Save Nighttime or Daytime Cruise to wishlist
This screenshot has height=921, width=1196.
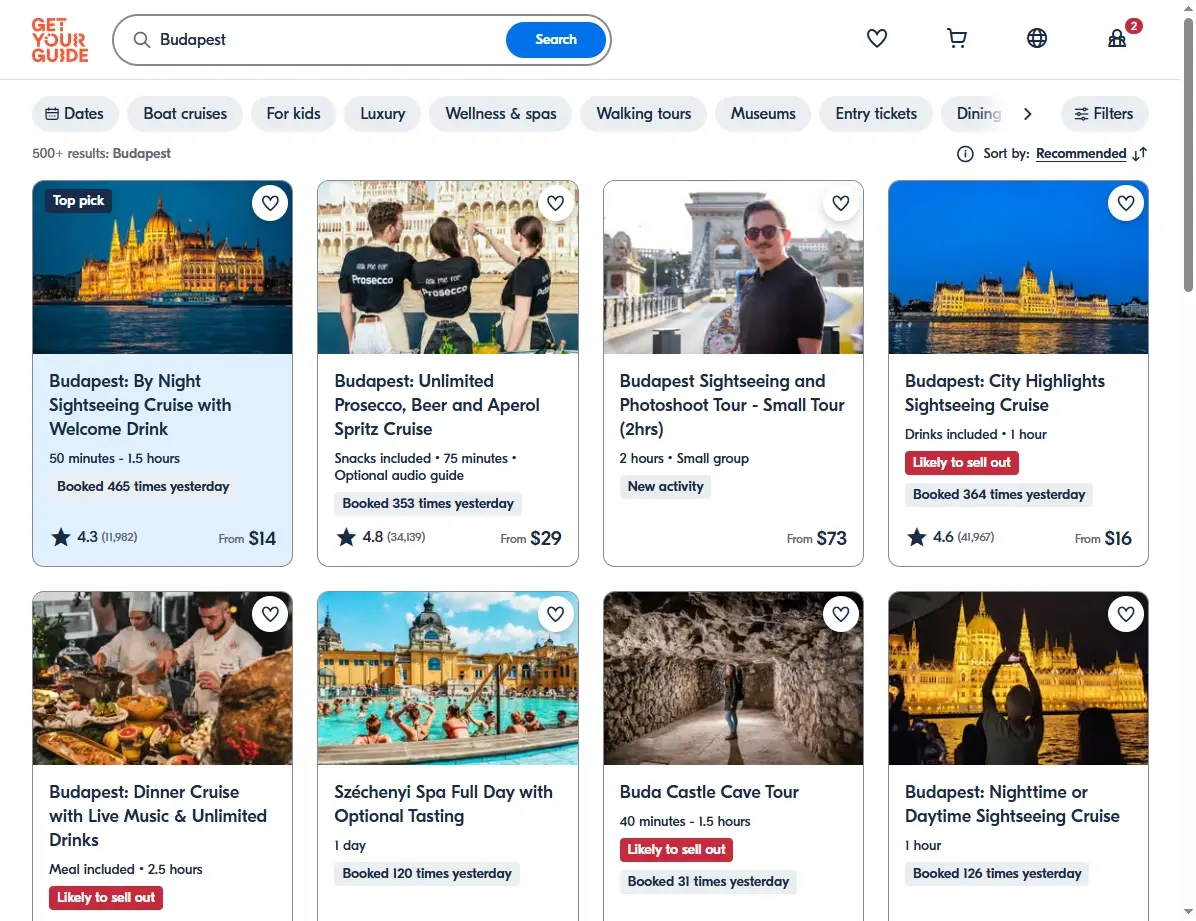[x=1126, y=613]
